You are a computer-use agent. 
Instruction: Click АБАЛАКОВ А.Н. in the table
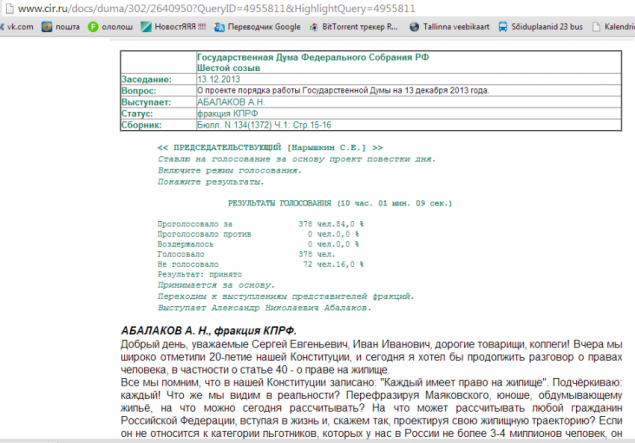point(231,102)
